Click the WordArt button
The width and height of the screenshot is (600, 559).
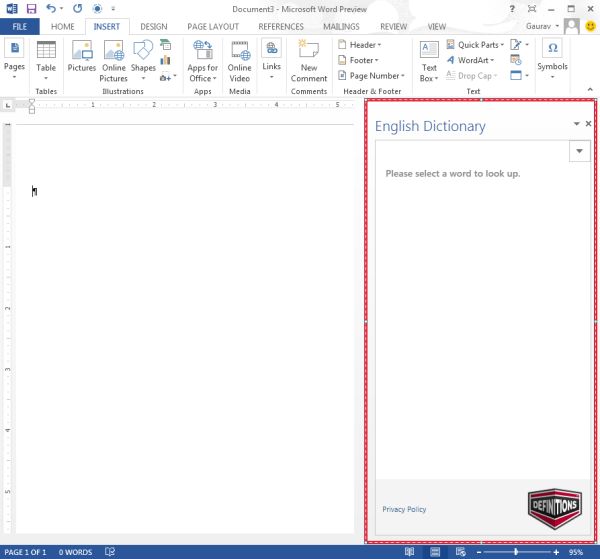coord(471,60)
